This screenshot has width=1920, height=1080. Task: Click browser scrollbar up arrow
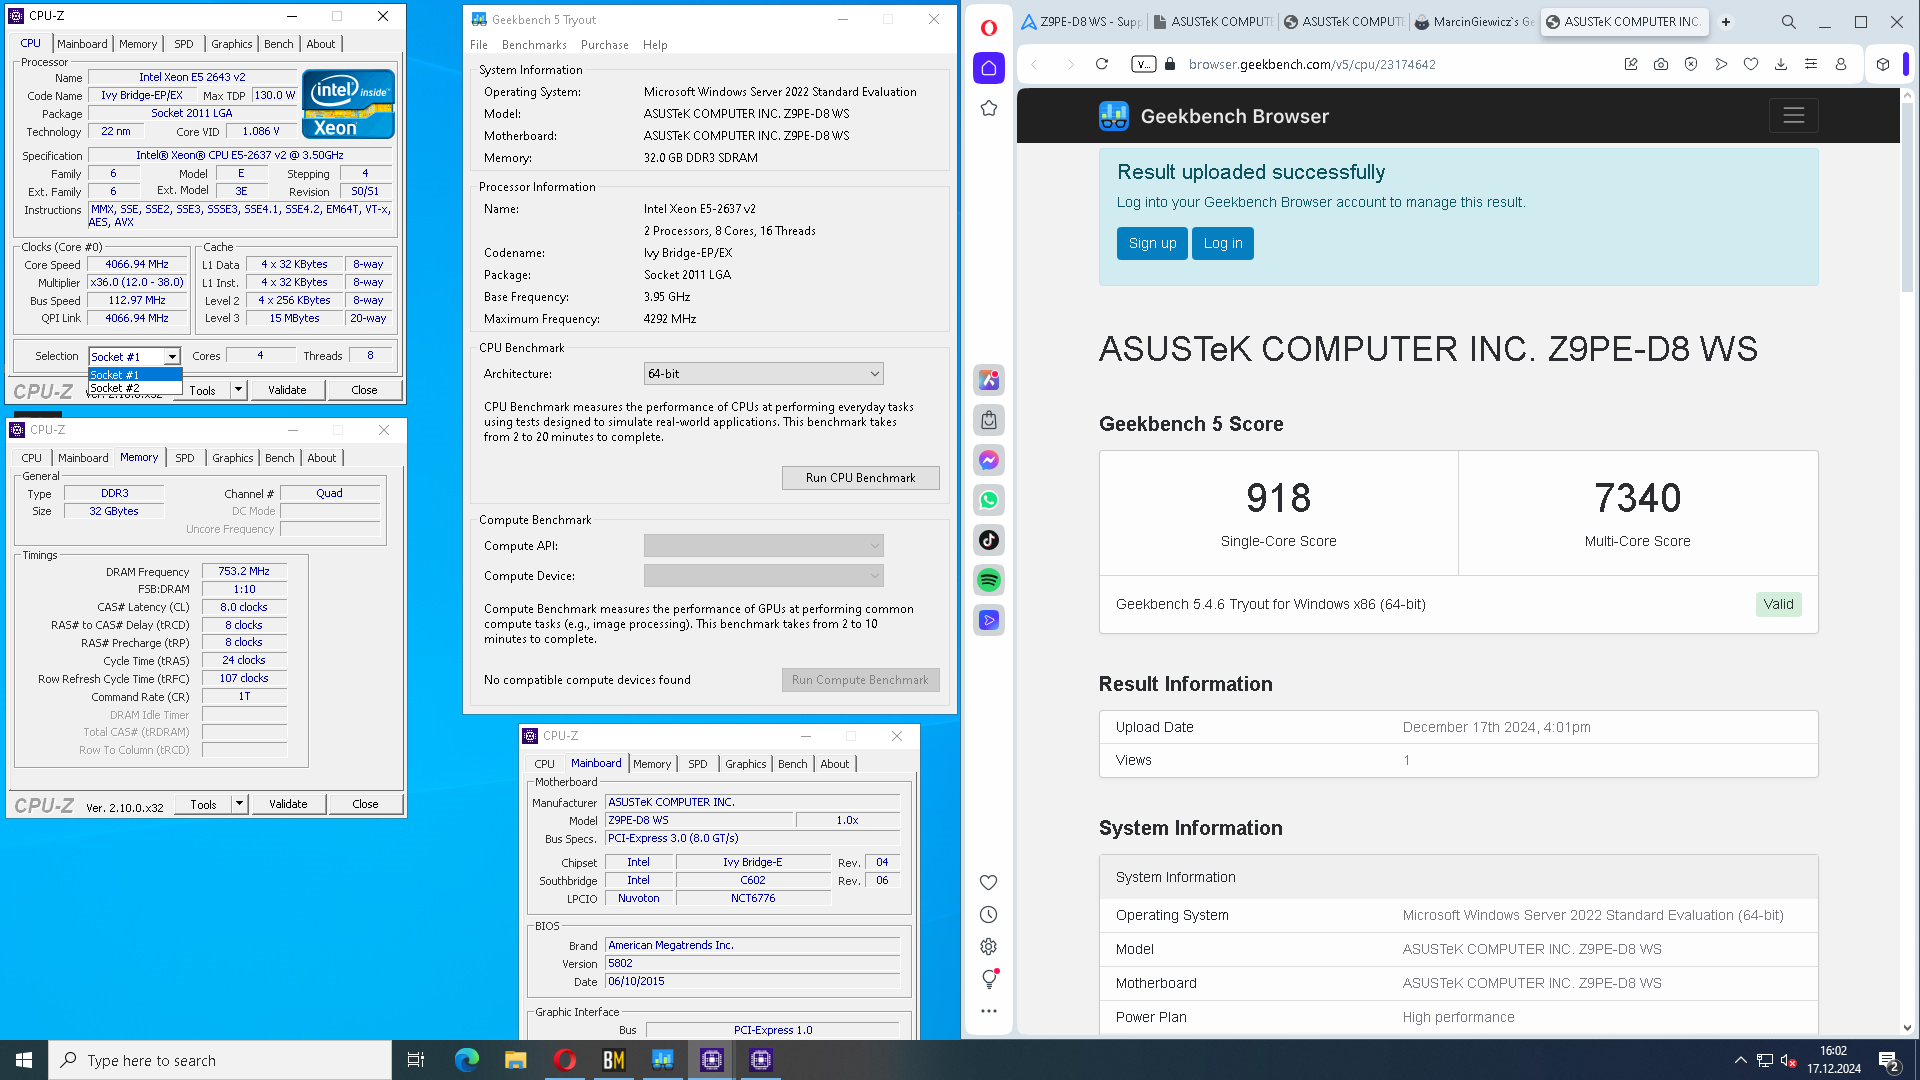[1908, 96]
